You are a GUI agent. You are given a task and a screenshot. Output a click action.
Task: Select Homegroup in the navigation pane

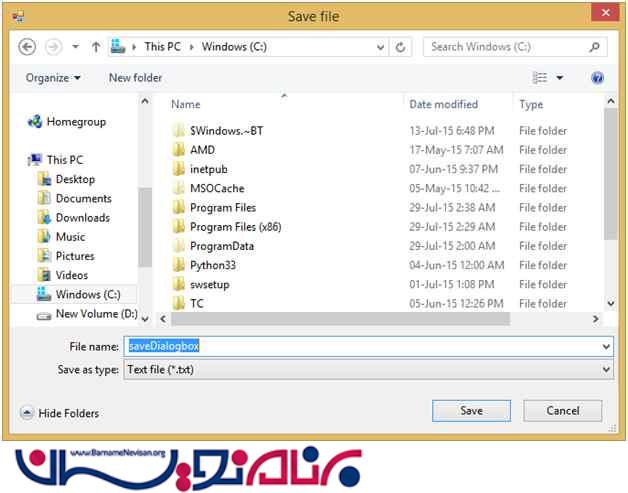75,122
